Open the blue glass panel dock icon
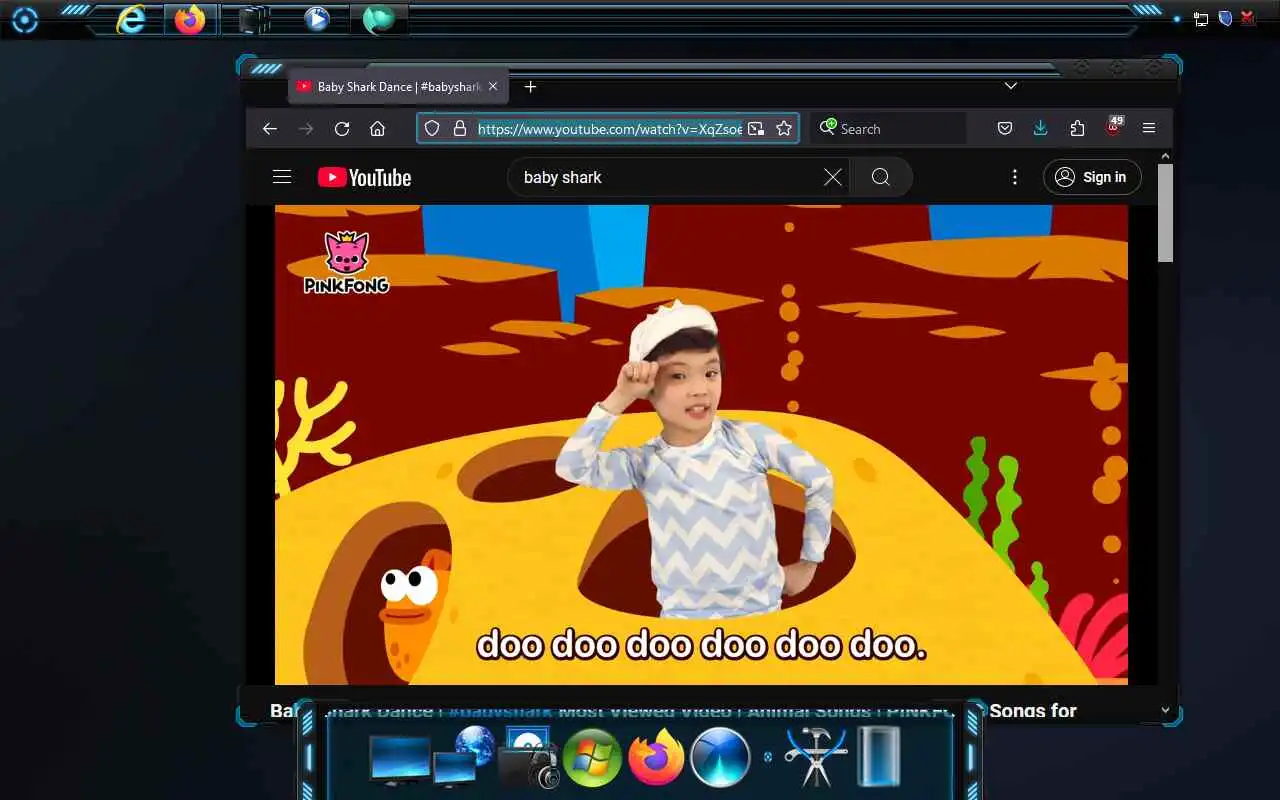 [880, 757]
